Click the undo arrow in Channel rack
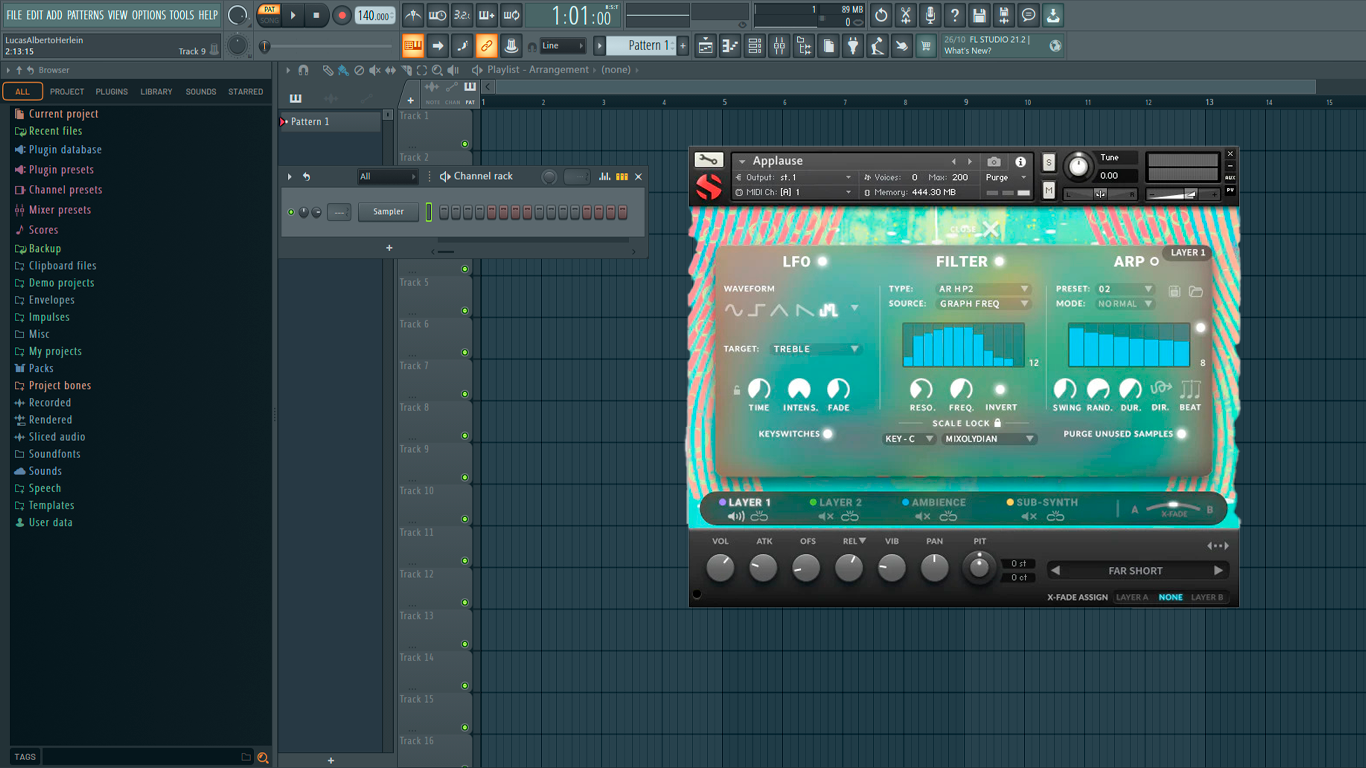 pyautogui.click(x=307, y=177)
